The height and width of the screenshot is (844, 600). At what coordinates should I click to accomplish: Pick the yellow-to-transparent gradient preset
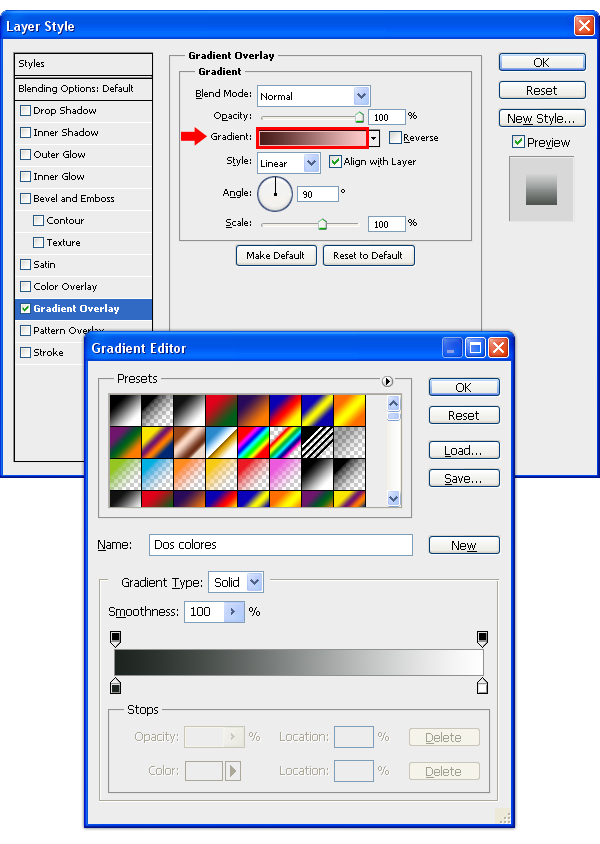[x=221, y=474]
